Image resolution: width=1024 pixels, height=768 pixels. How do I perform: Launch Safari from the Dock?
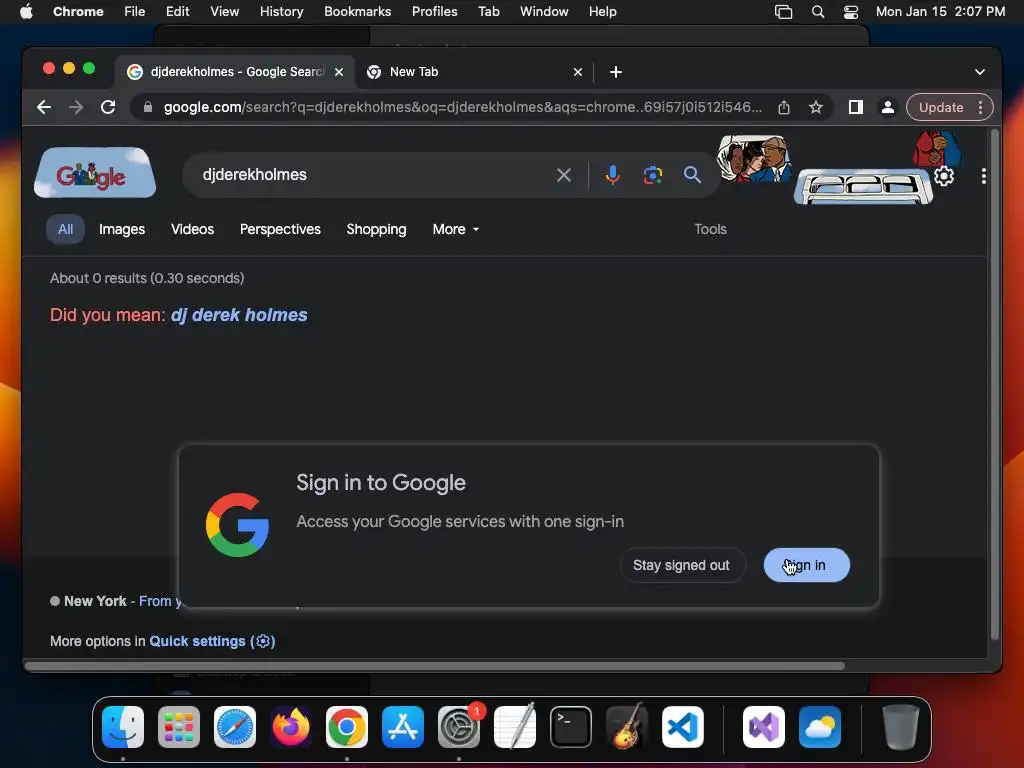pyautogui.click(x=234, y=727)
